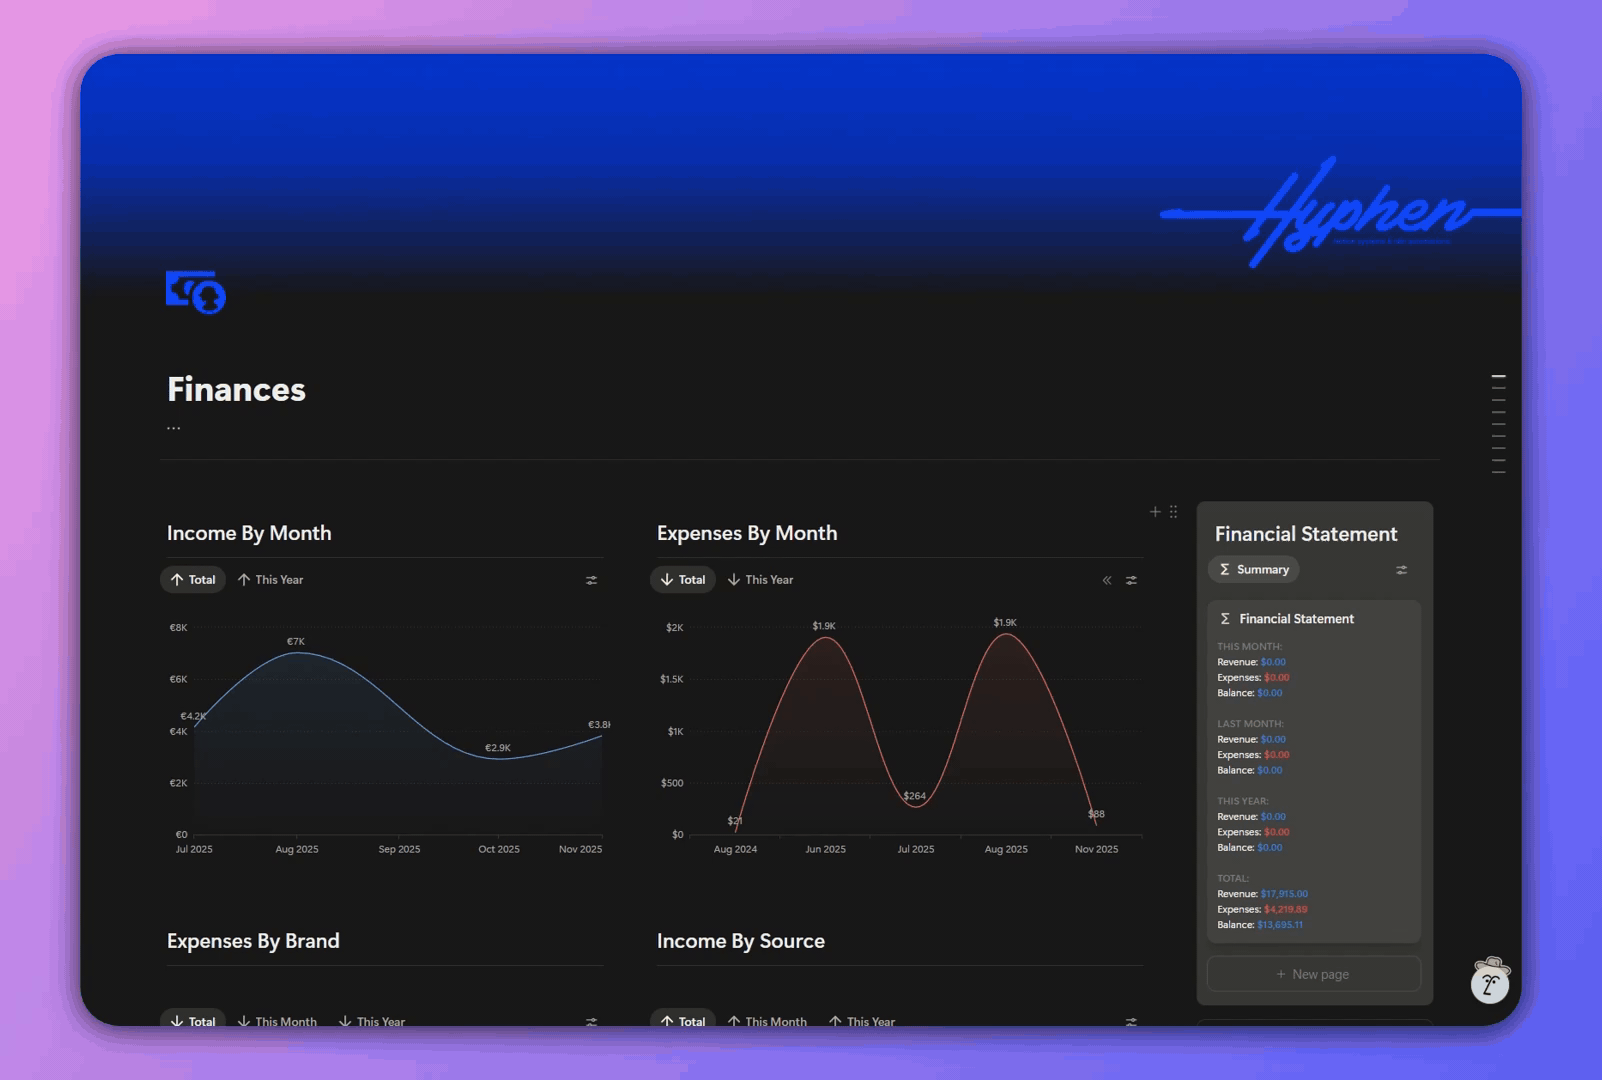Open view settings for Expenses By Brand
1602x1080 pixels.
coord(591,1021)
